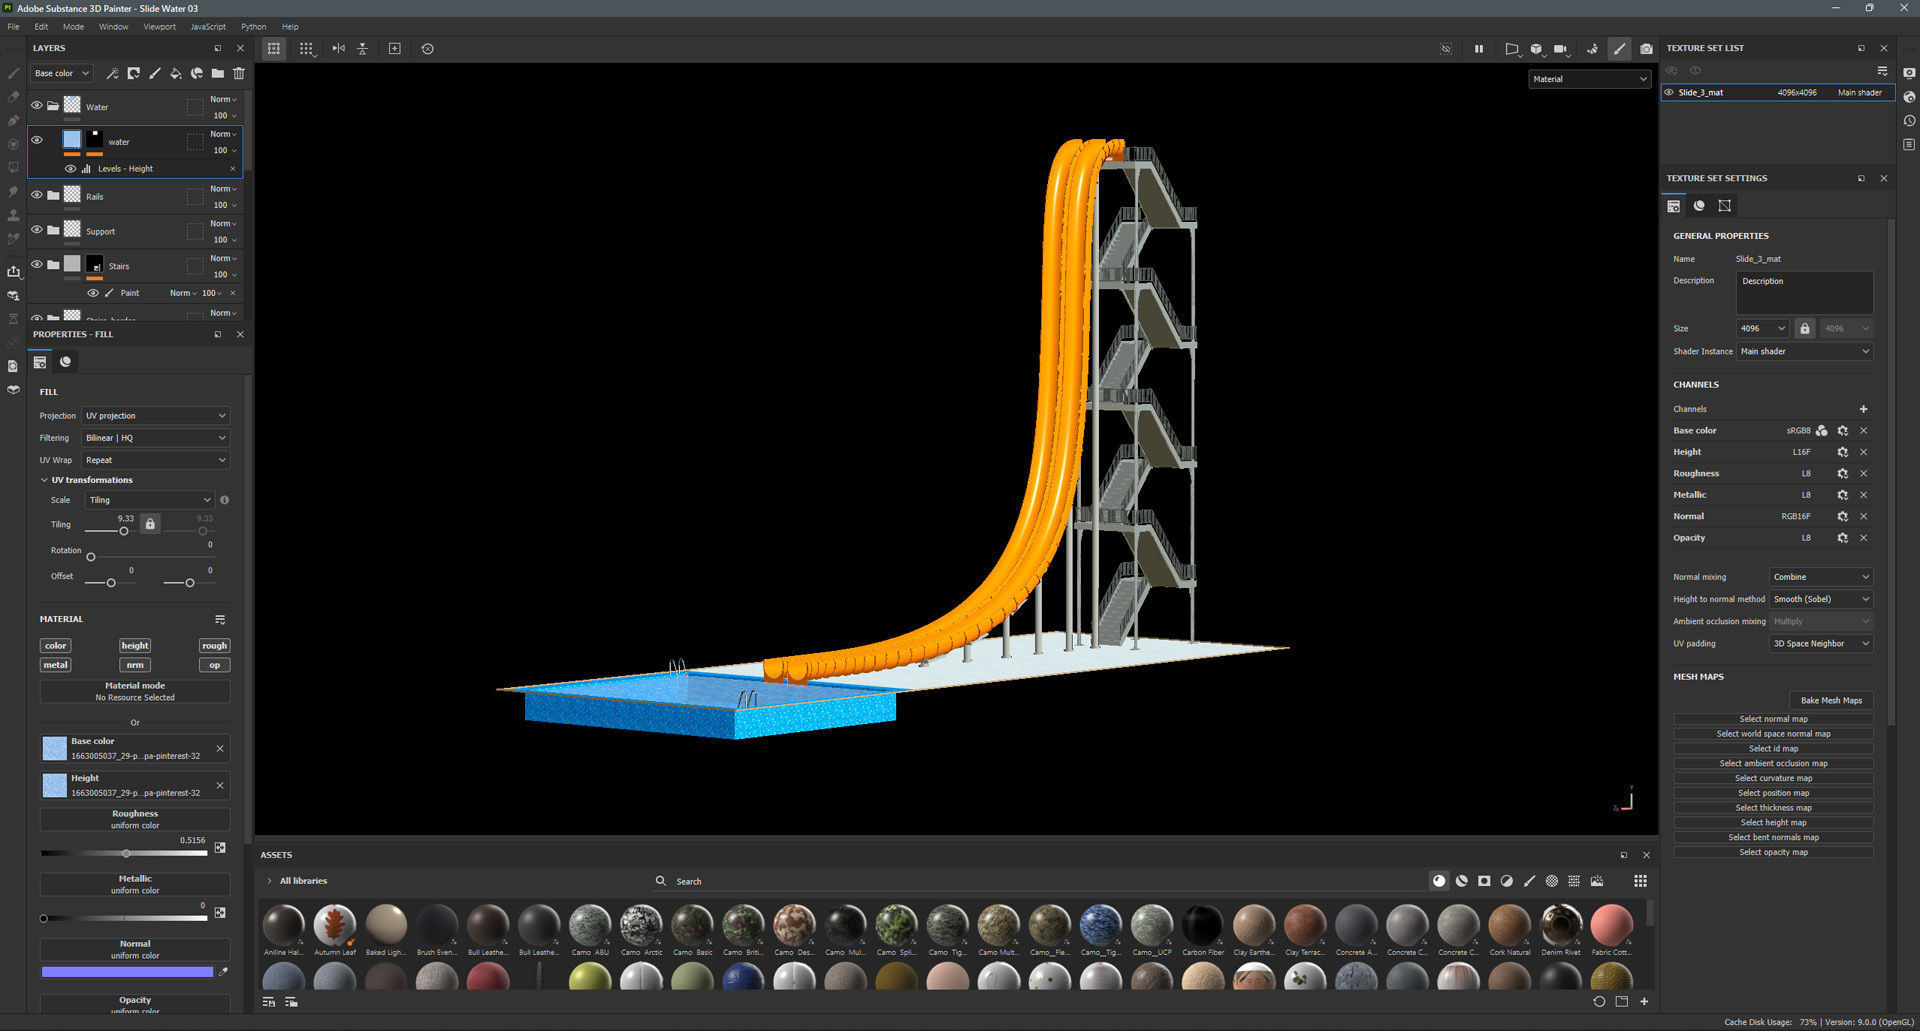Open the Edit menu

41,27
